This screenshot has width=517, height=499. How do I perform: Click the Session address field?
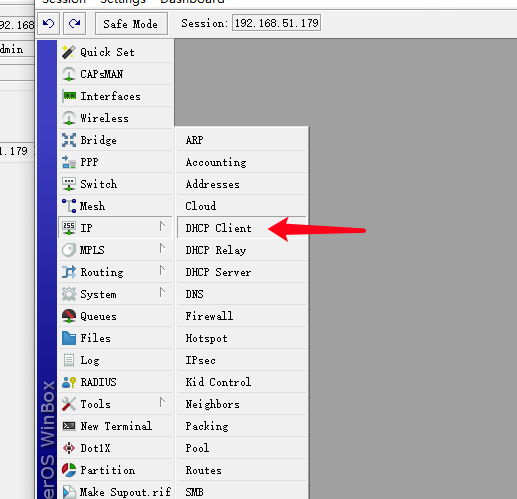click(x=276, y=23)
